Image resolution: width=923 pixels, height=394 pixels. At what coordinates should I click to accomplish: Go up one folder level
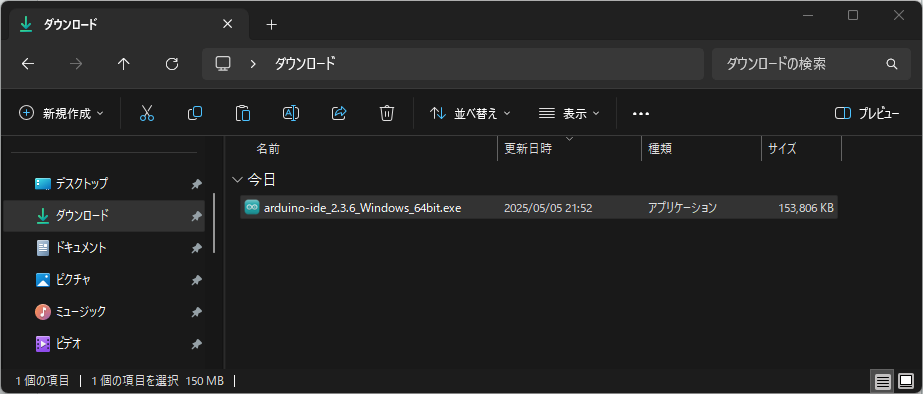coord(124,64)
